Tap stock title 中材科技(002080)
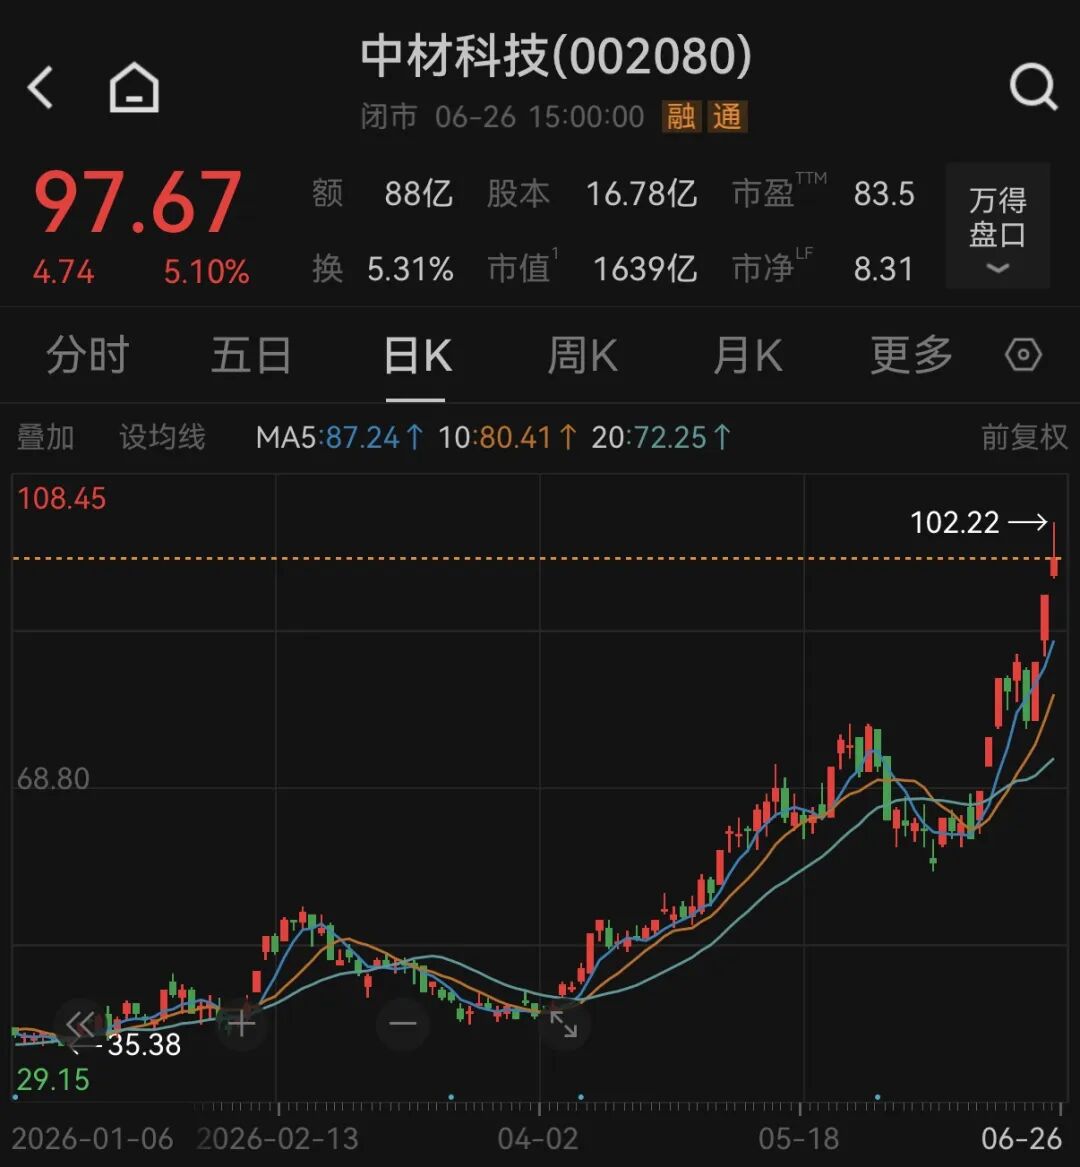 click(x=556, y=57)
